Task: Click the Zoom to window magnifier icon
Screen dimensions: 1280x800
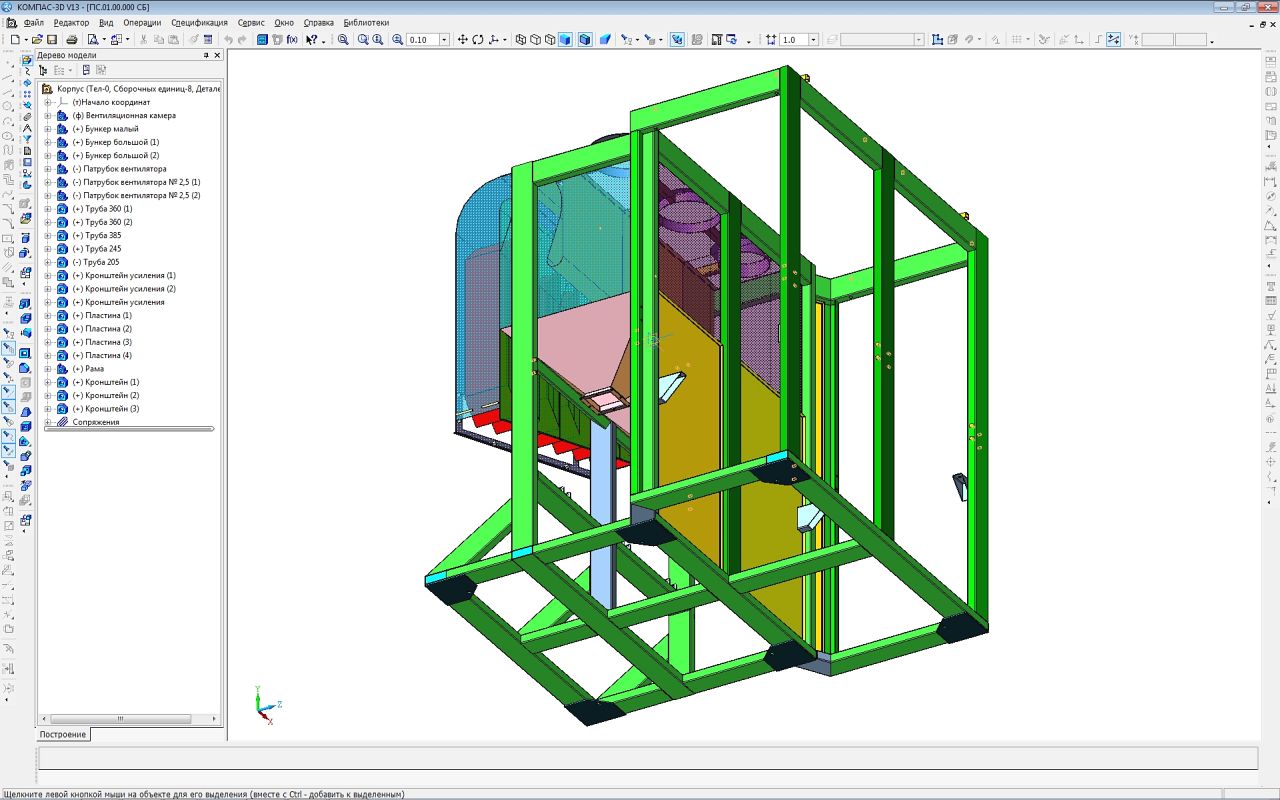Action: click(x=343, y=40)
